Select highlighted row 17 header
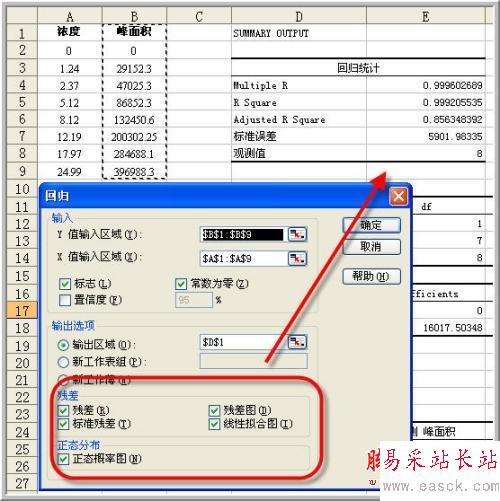The height and width of the screenshot is (501, 500). (x=22, y=310)
